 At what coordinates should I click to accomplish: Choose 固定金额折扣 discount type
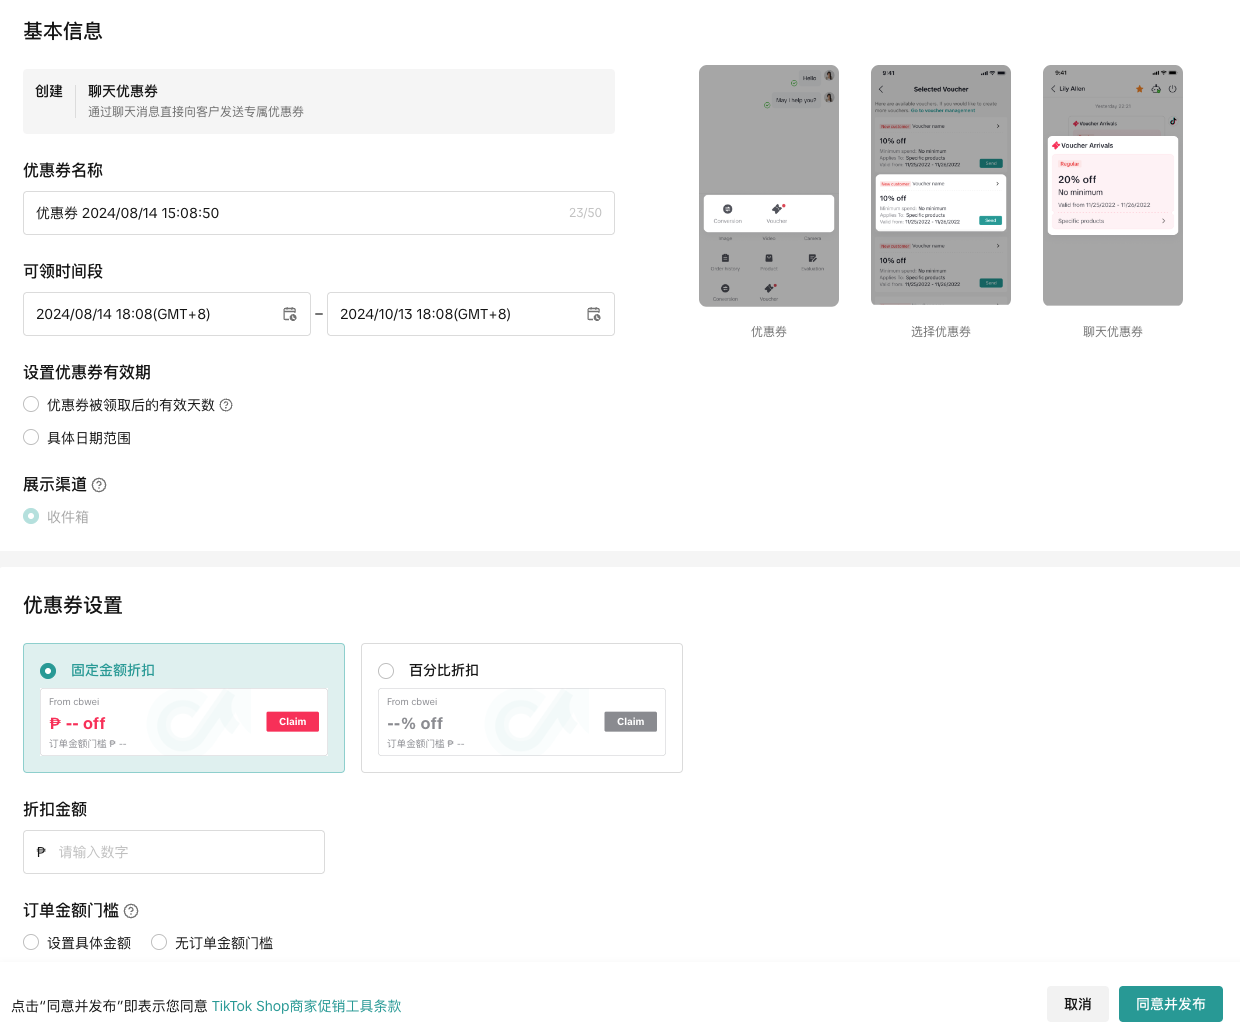pyautogui.click(x=48, y=671)
